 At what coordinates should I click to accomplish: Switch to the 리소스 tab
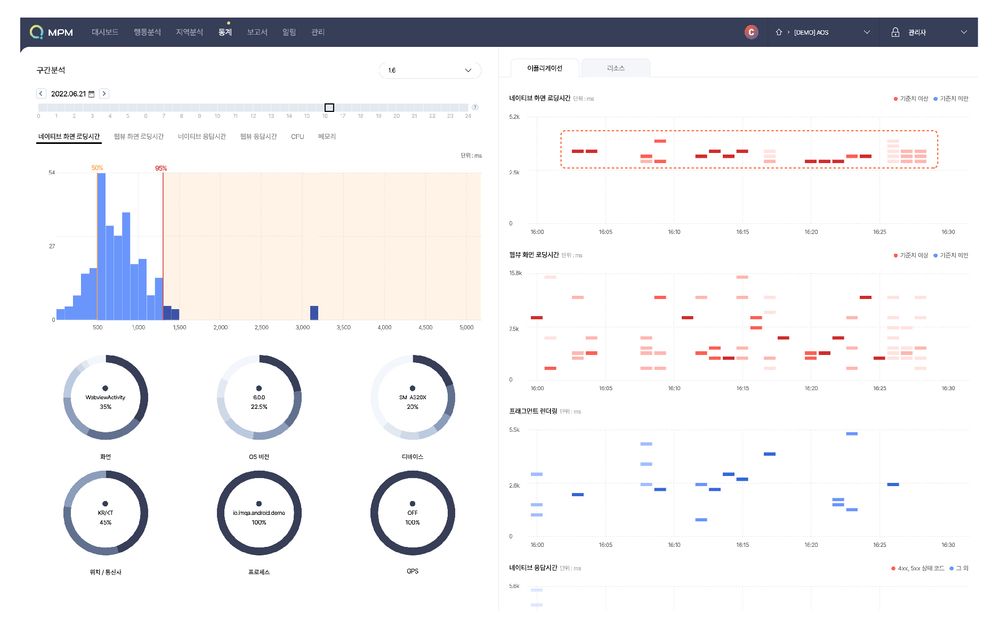coord(616,68)
